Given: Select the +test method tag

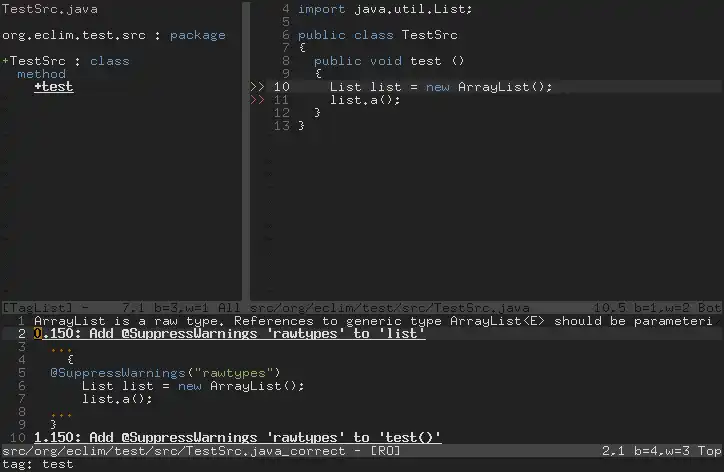Looking at the screenshot, I should tap(54, 87).
